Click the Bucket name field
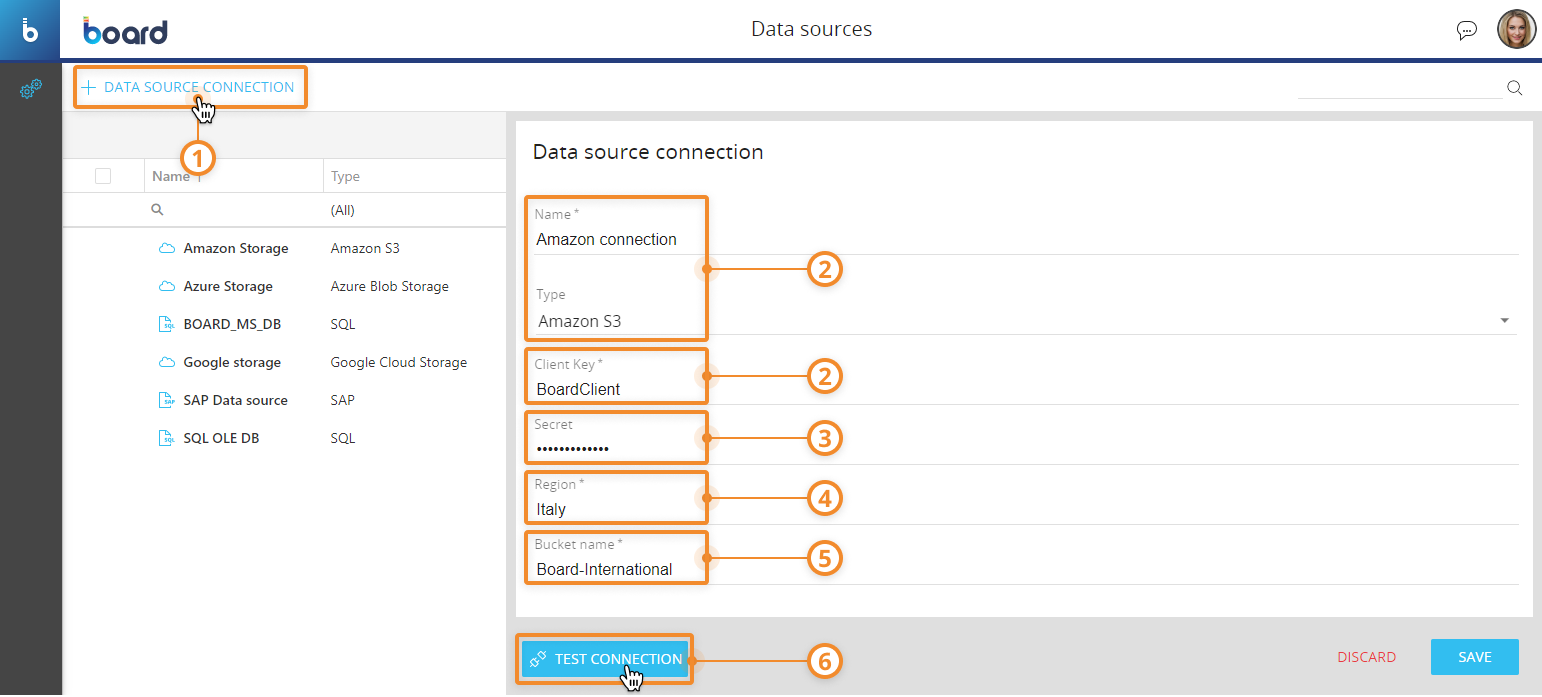Viewport: 1542px width, 697px height. click(1026, 570)
